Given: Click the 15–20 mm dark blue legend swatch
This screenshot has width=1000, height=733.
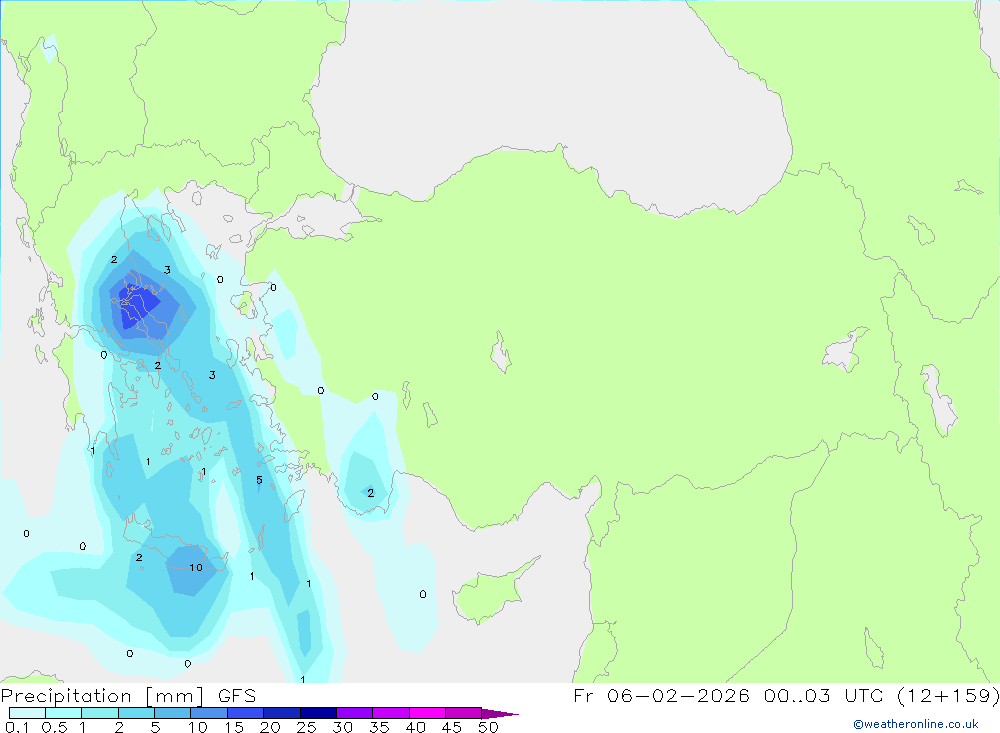Looking at the screenshot, I should click(x=246, y=713).
